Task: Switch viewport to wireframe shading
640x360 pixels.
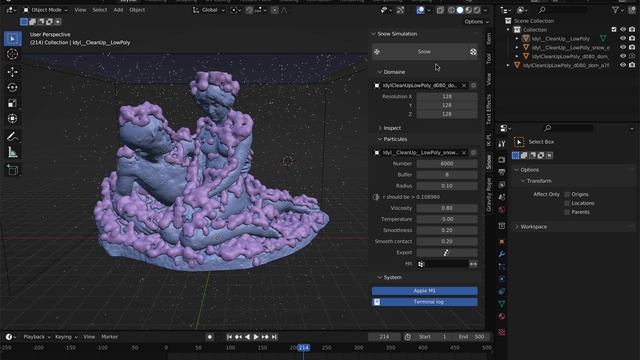Action: [x=451, y=10]
